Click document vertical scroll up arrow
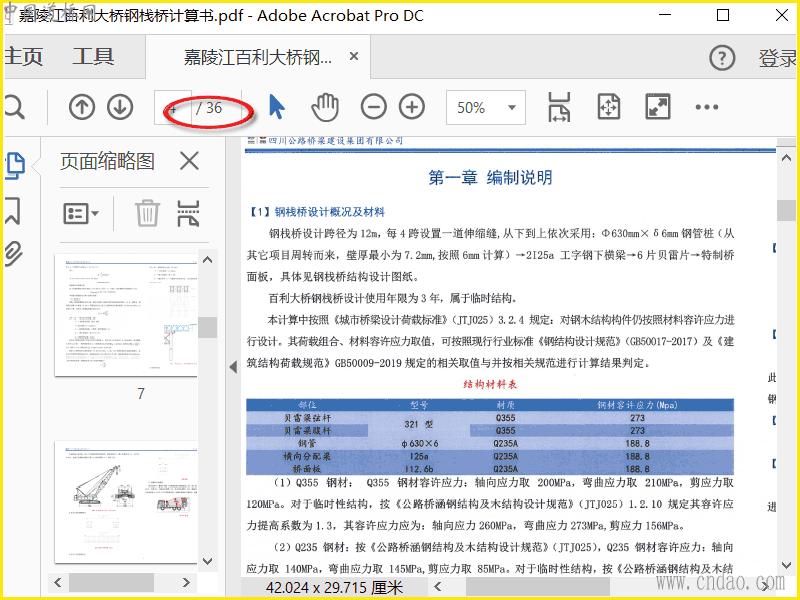 tap(787, 158)
